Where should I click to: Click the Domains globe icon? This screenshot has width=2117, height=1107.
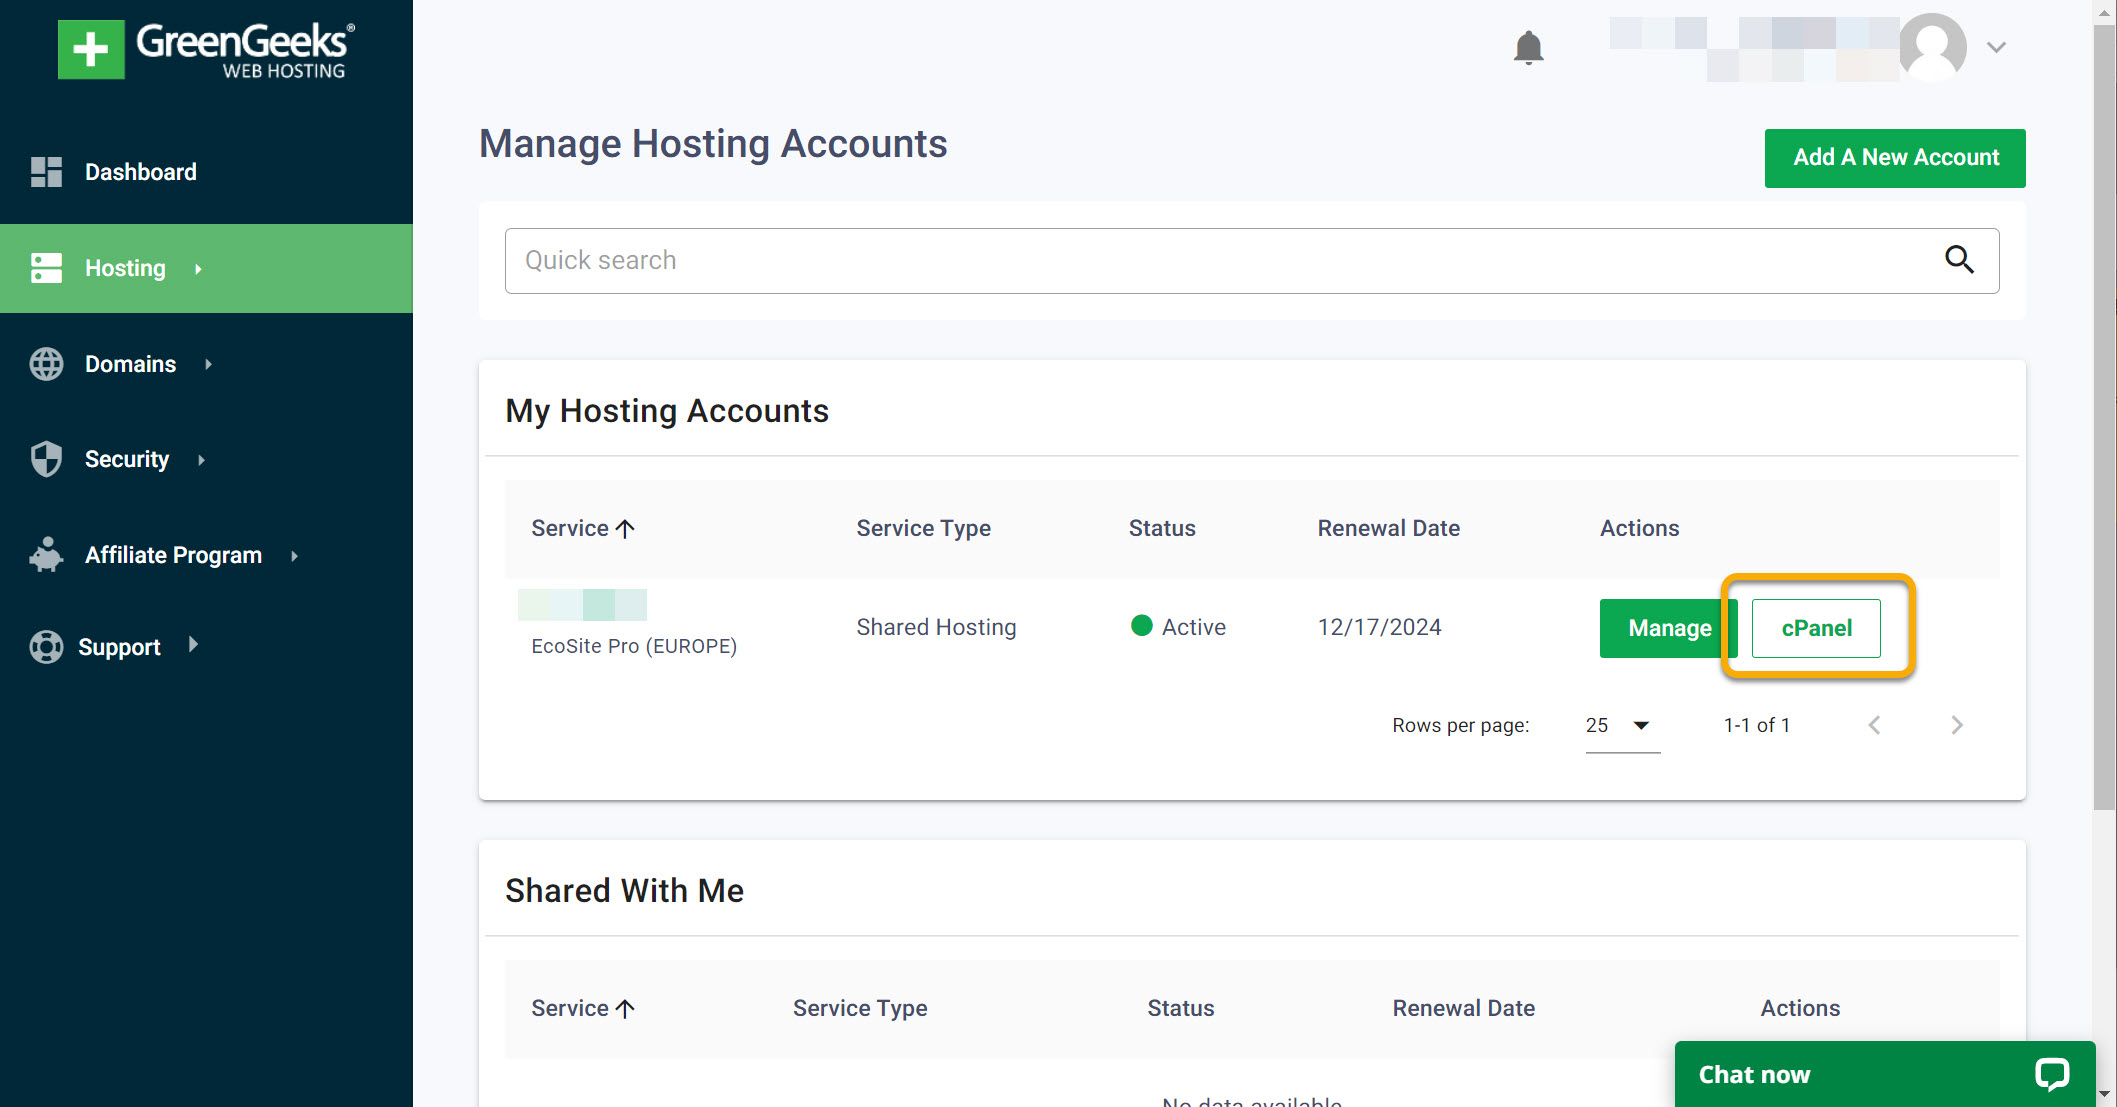(x=46, y=364)
